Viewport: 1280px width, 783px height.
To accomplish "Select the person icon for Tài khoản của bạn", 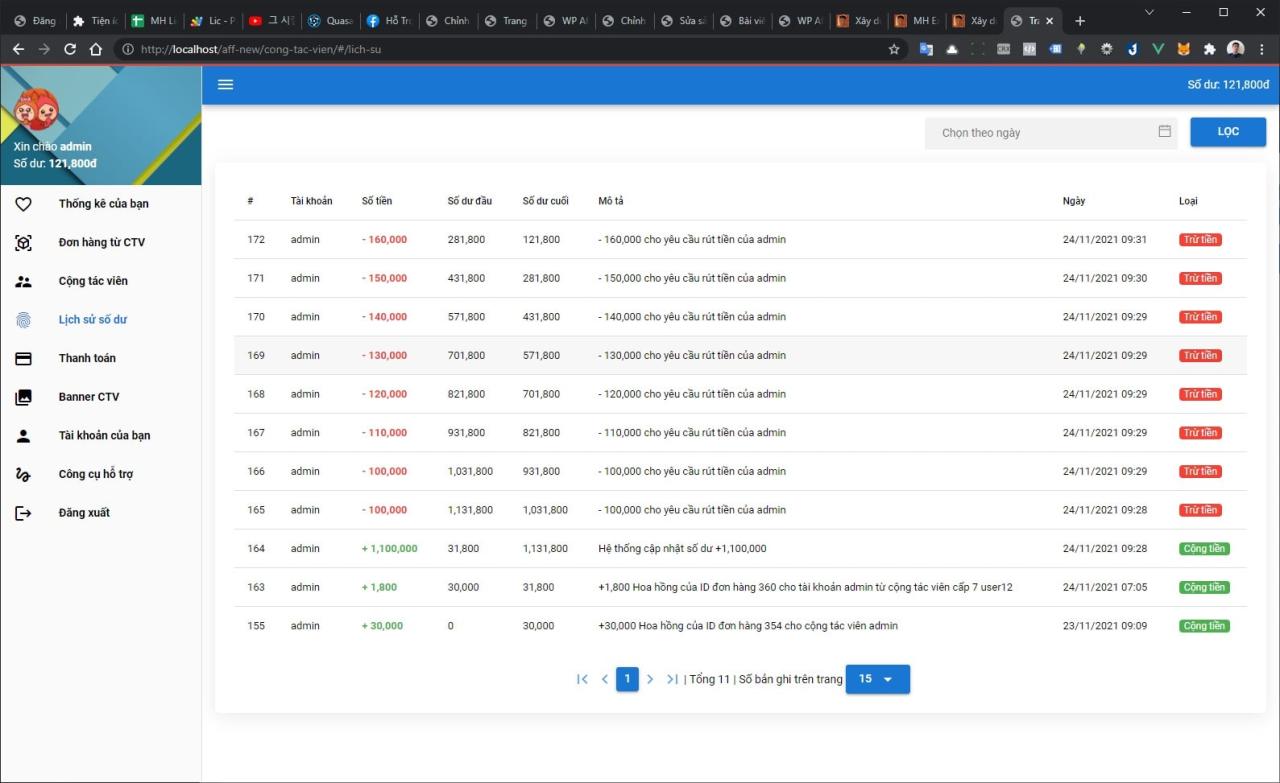I will (x=23, y=435).
